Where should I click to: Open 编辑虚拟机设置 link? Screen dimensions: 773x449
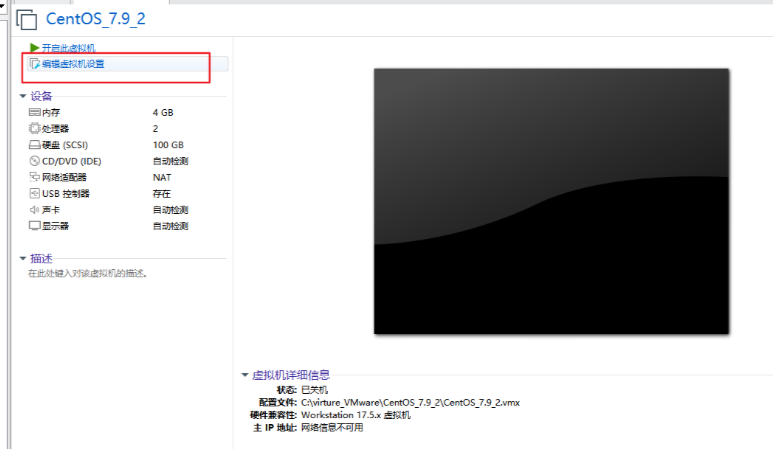pyautogui.click(x=73, y=64)
